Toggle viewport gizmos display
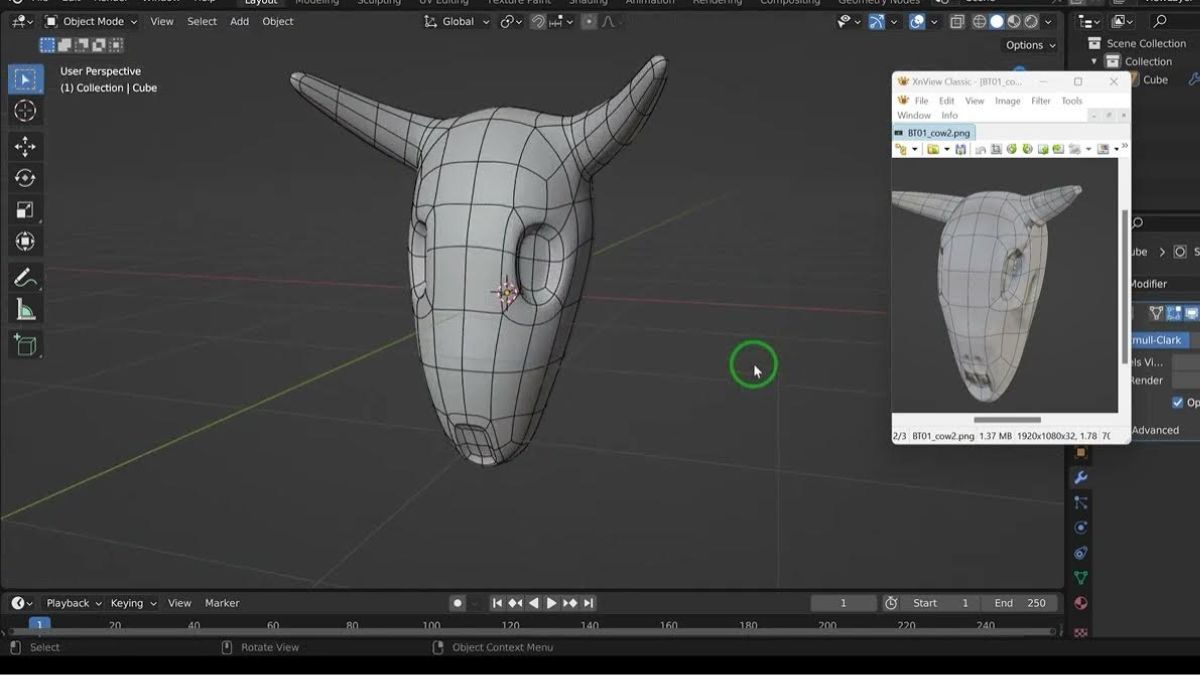This screenshot has height=675, width=1200. tap(877, 21)
